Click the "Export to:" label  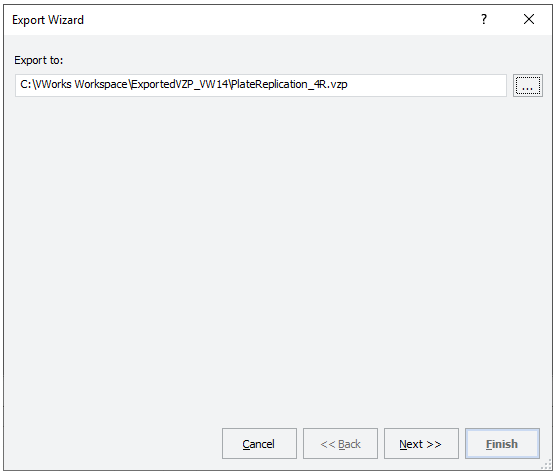coord(38,60)
